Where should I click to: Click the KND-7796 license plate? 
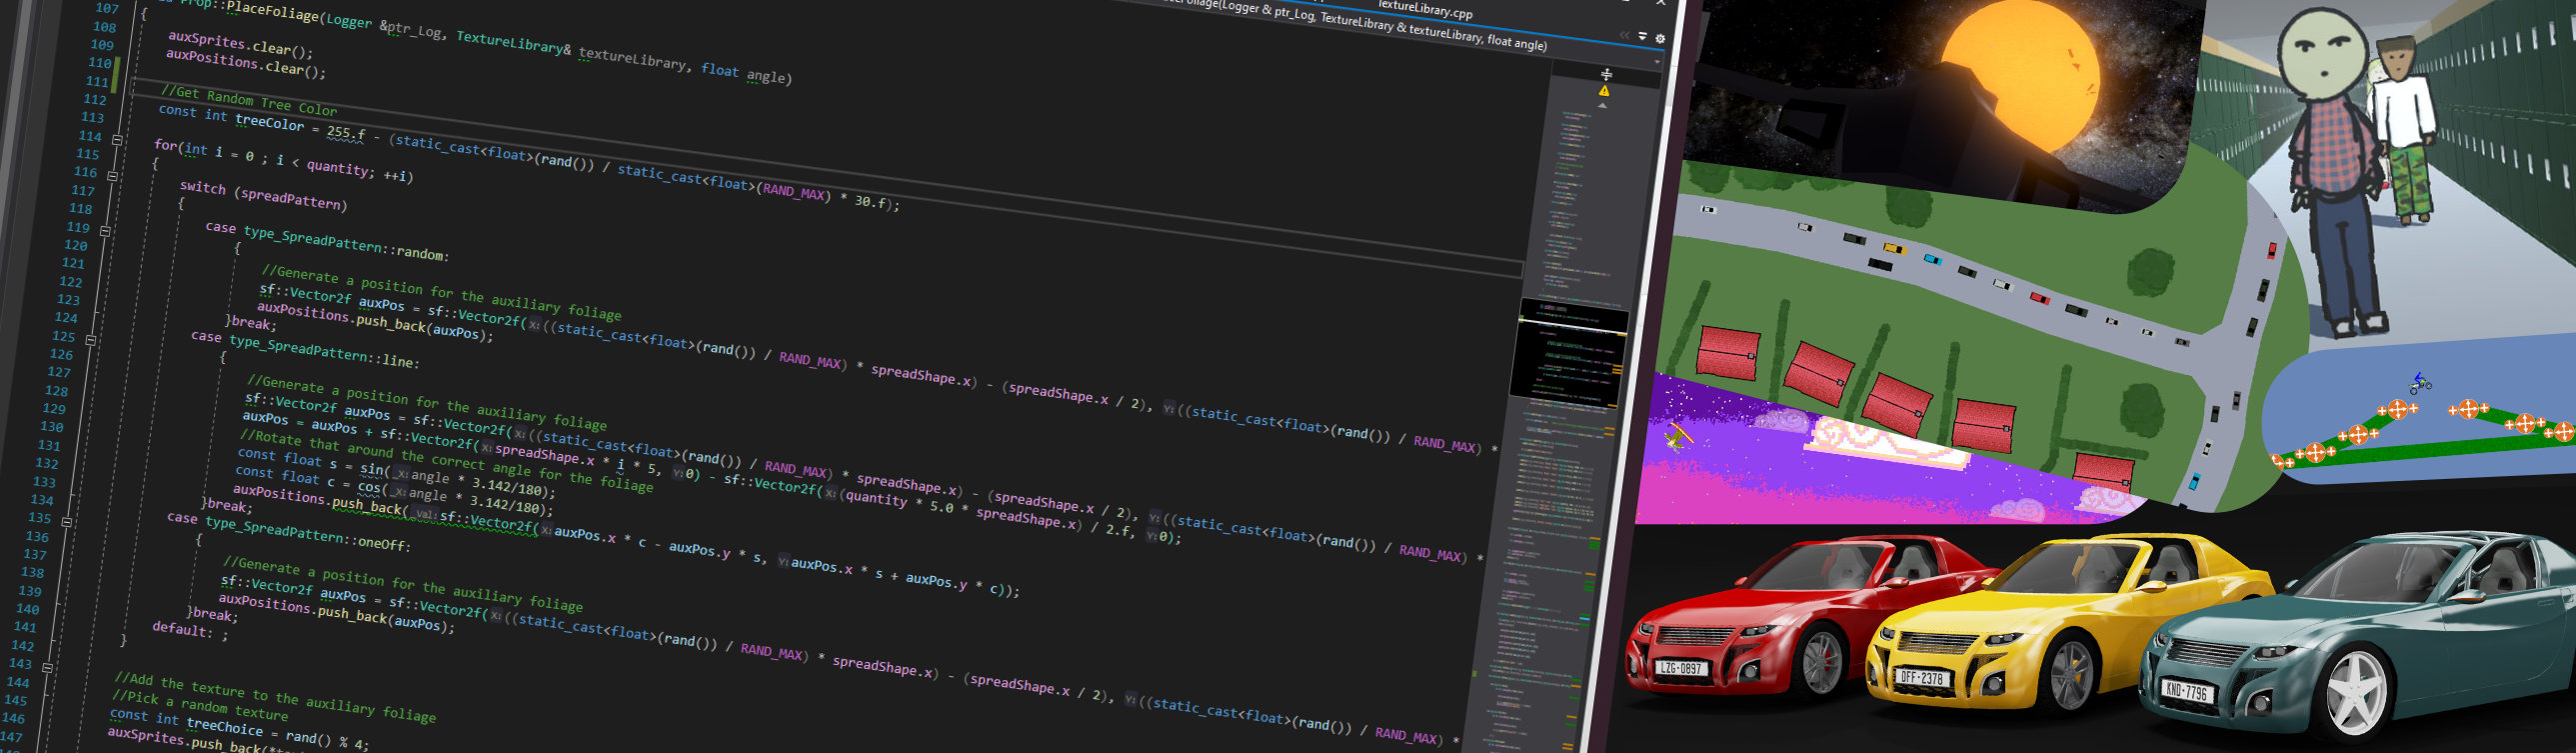(x=2186, y=691)
